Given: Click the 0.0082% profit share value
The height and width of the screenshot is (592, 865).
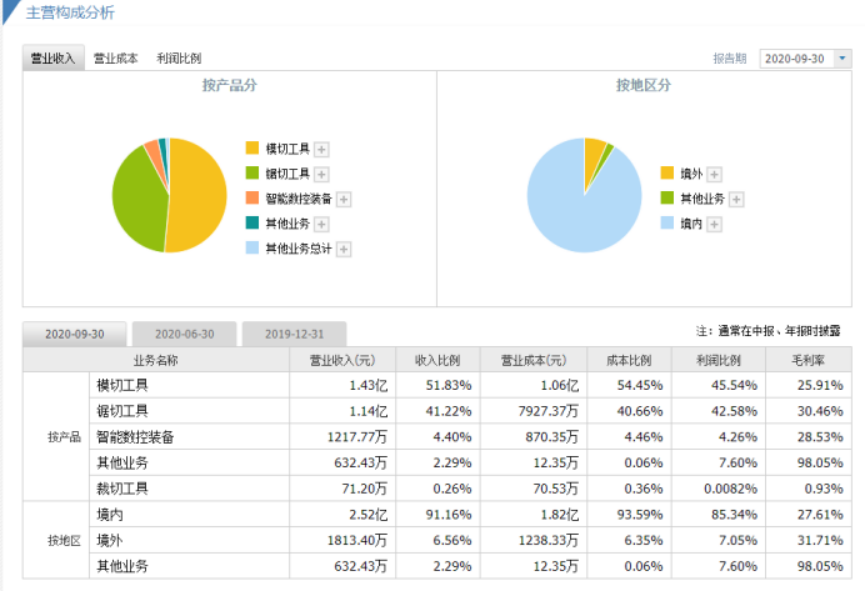Looking at the screenshot, I should click(x=730, y=489).
